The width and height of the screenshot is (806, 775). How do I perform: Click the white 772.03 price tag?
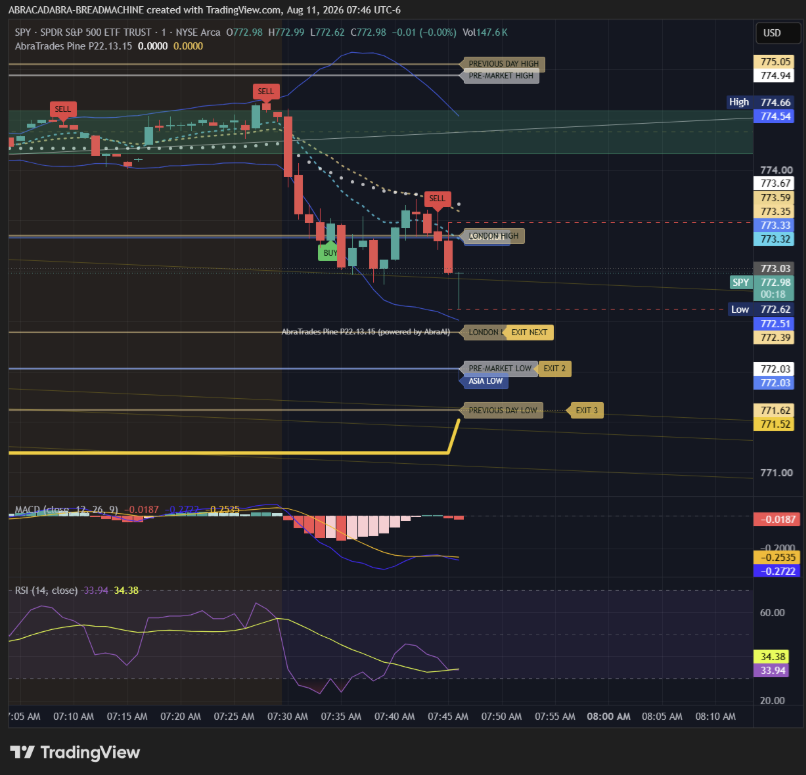tap(774, 369)
